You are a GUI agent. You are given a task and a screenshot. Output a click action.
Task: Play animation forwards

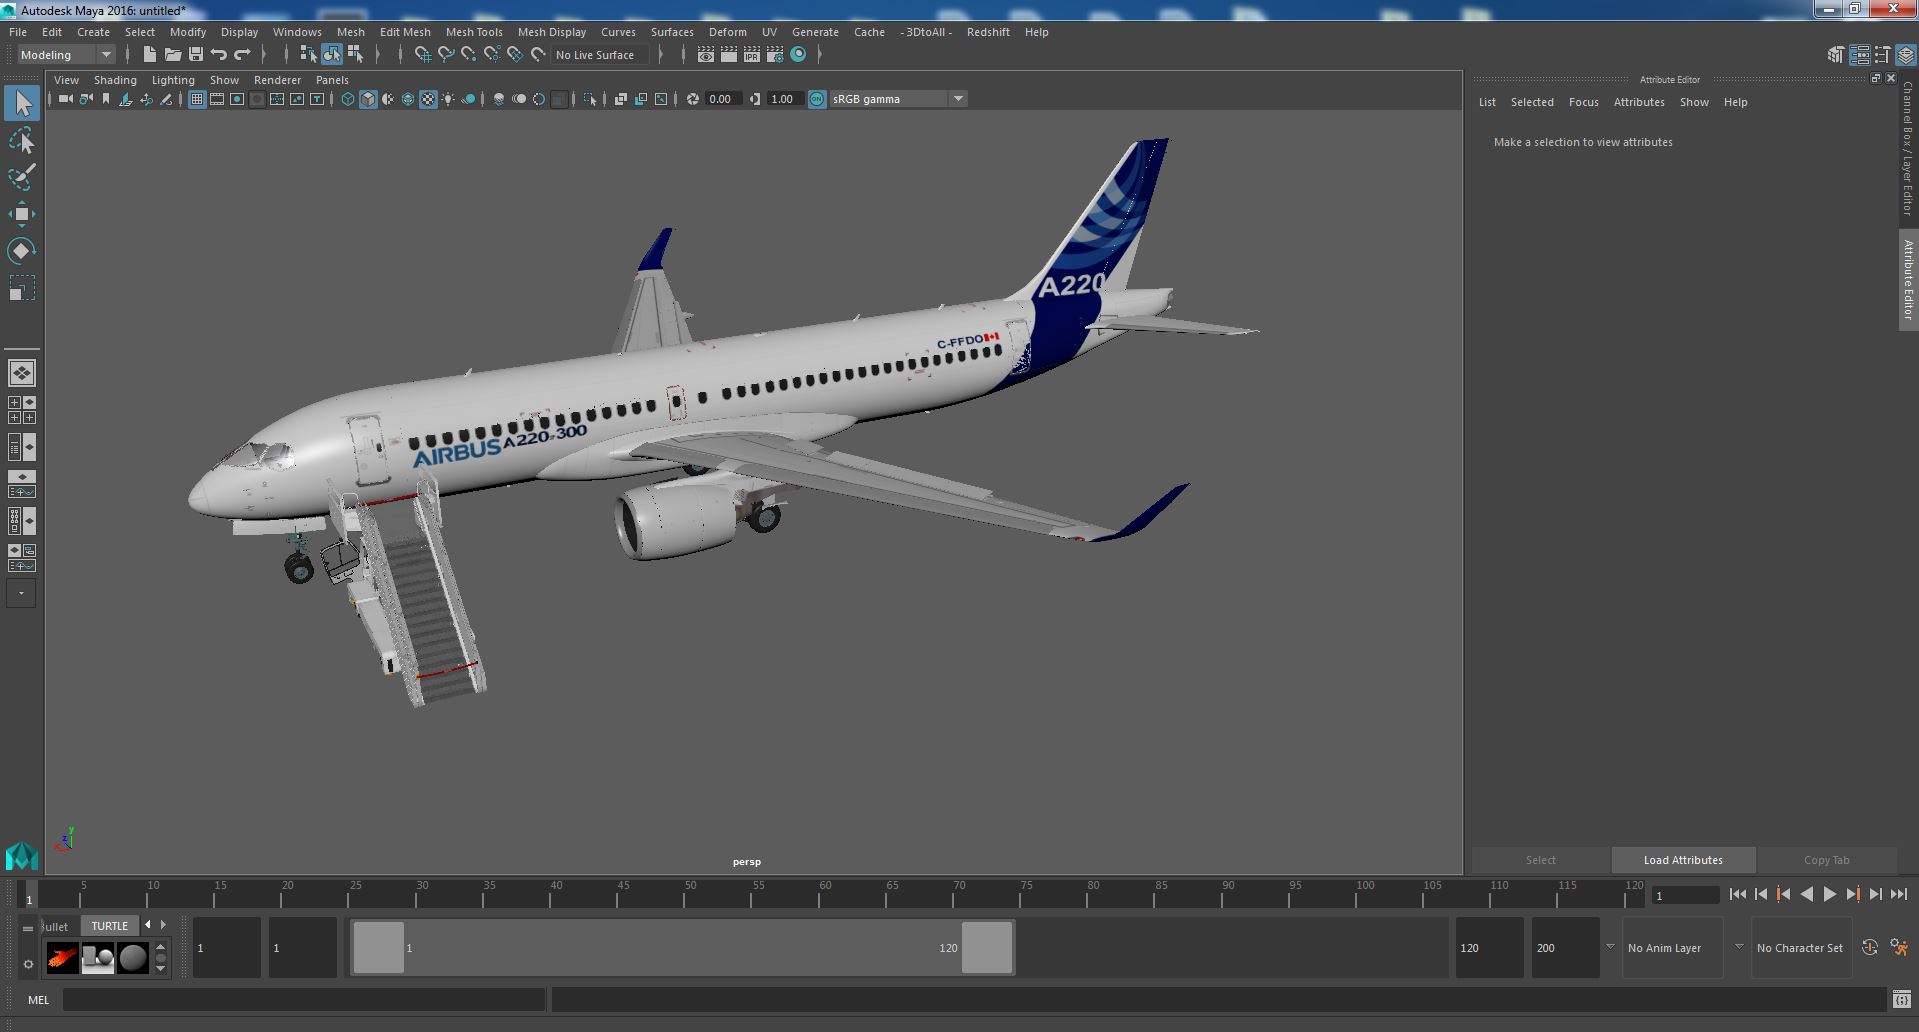(1829, 895)
